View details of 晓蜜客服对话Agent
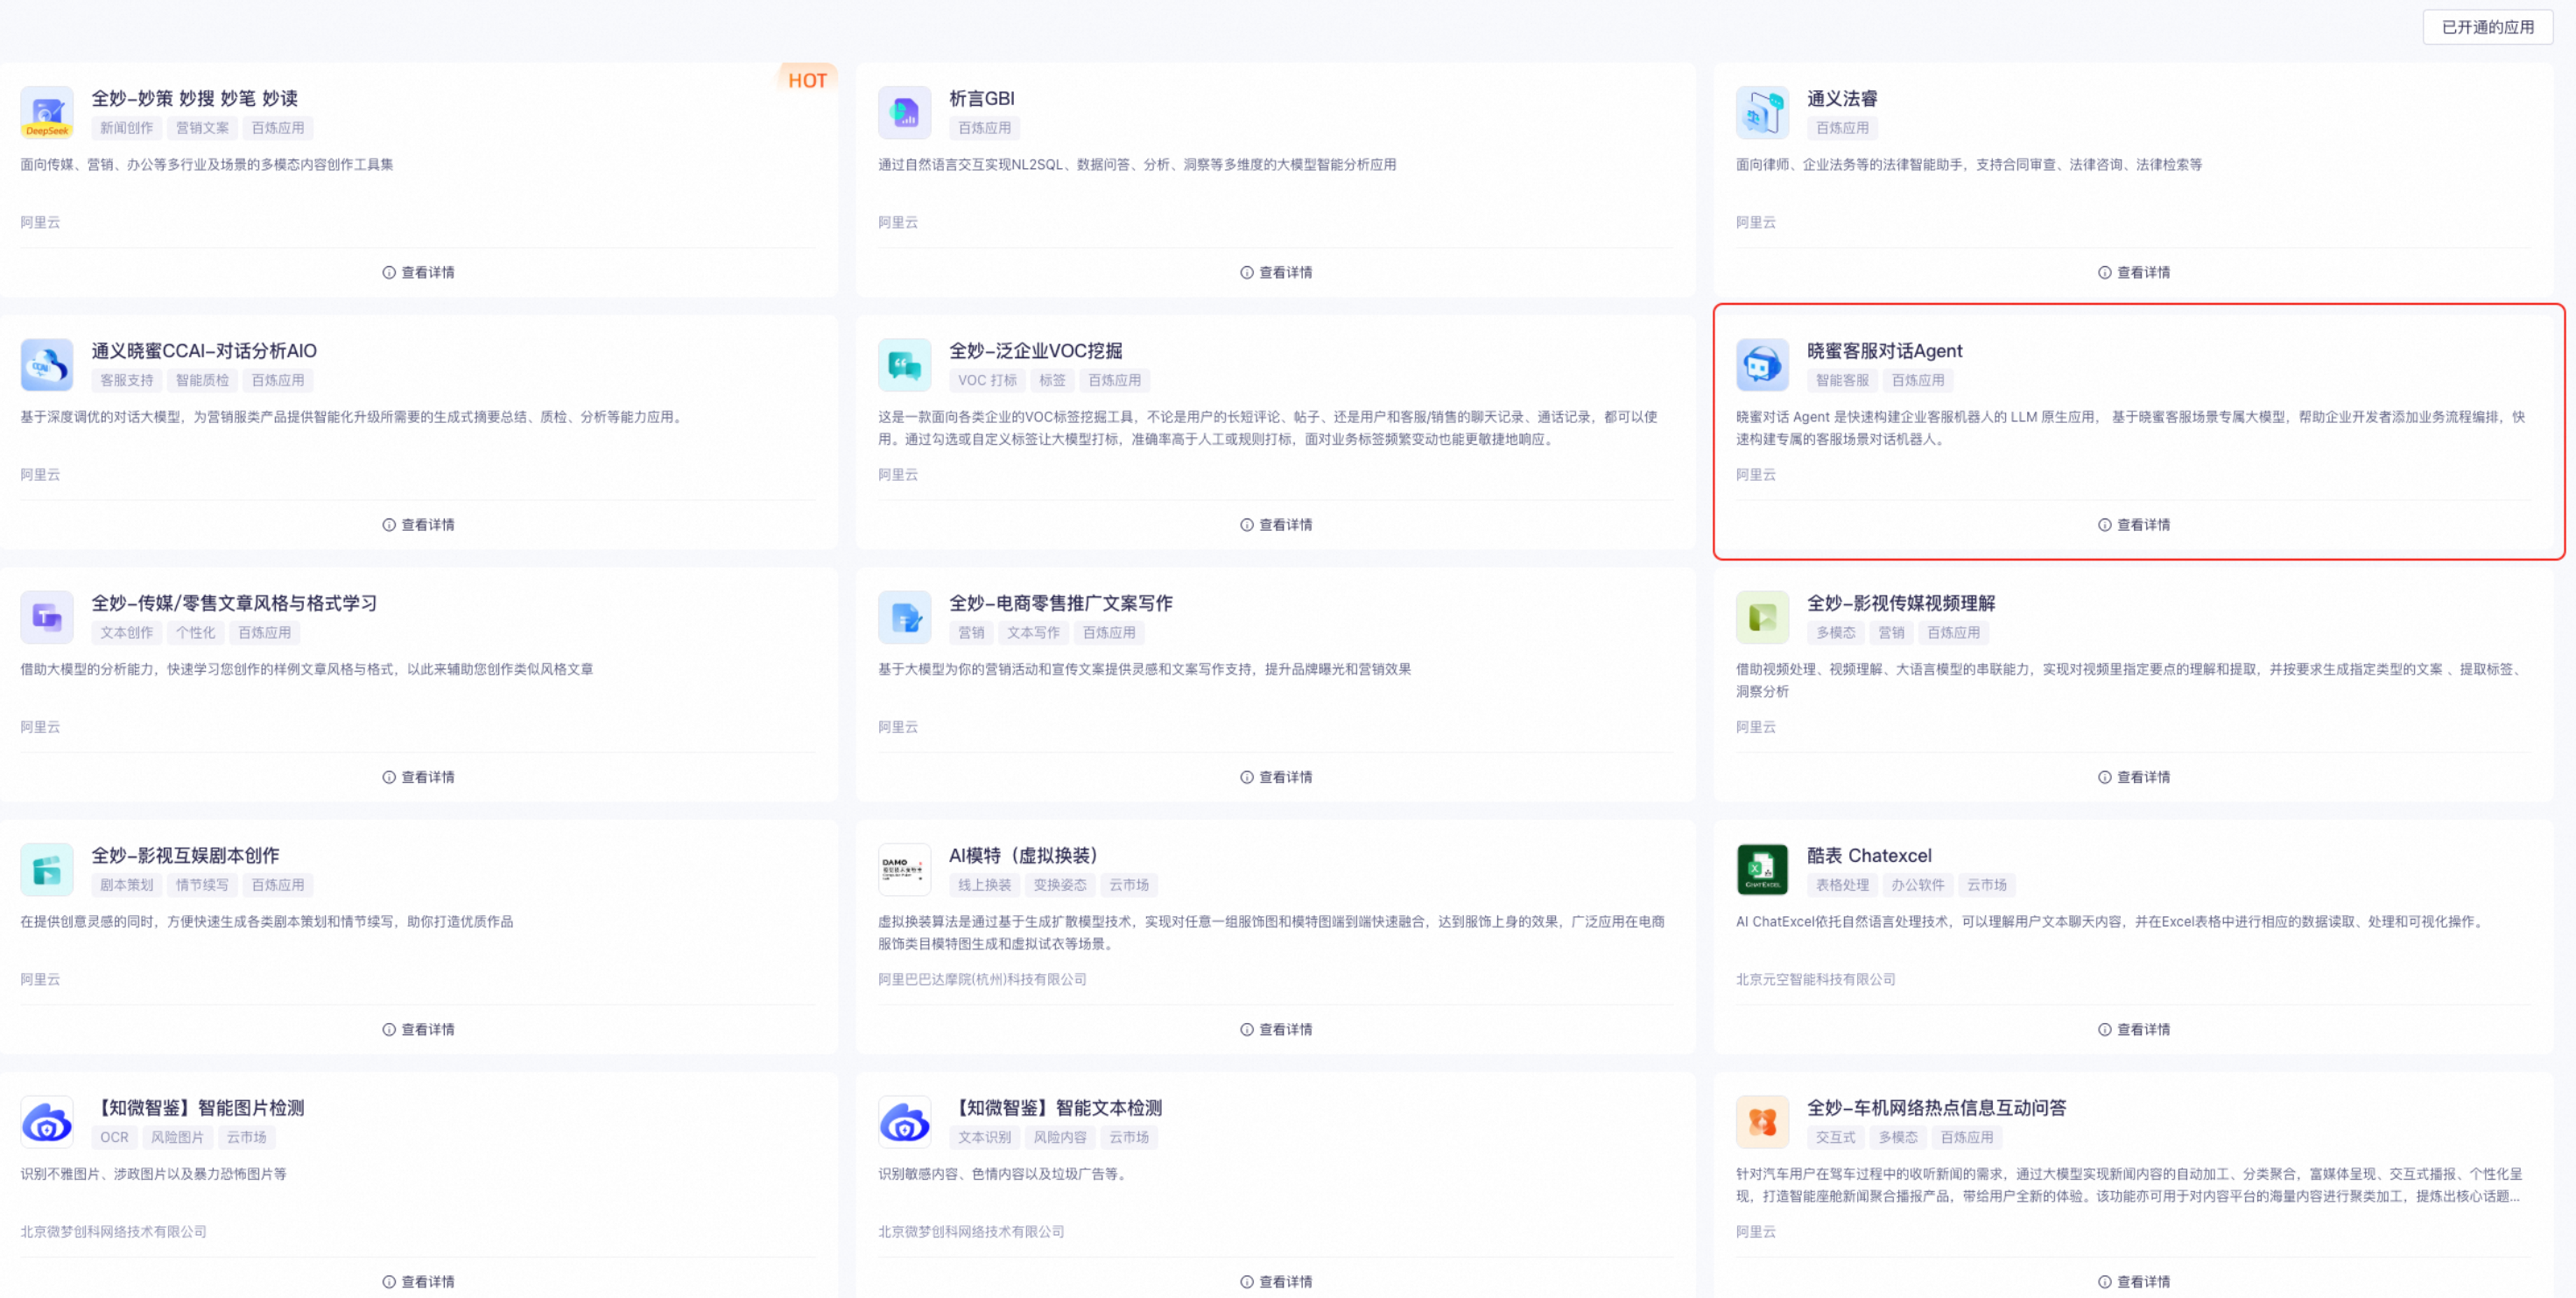 pos(2134,525)
